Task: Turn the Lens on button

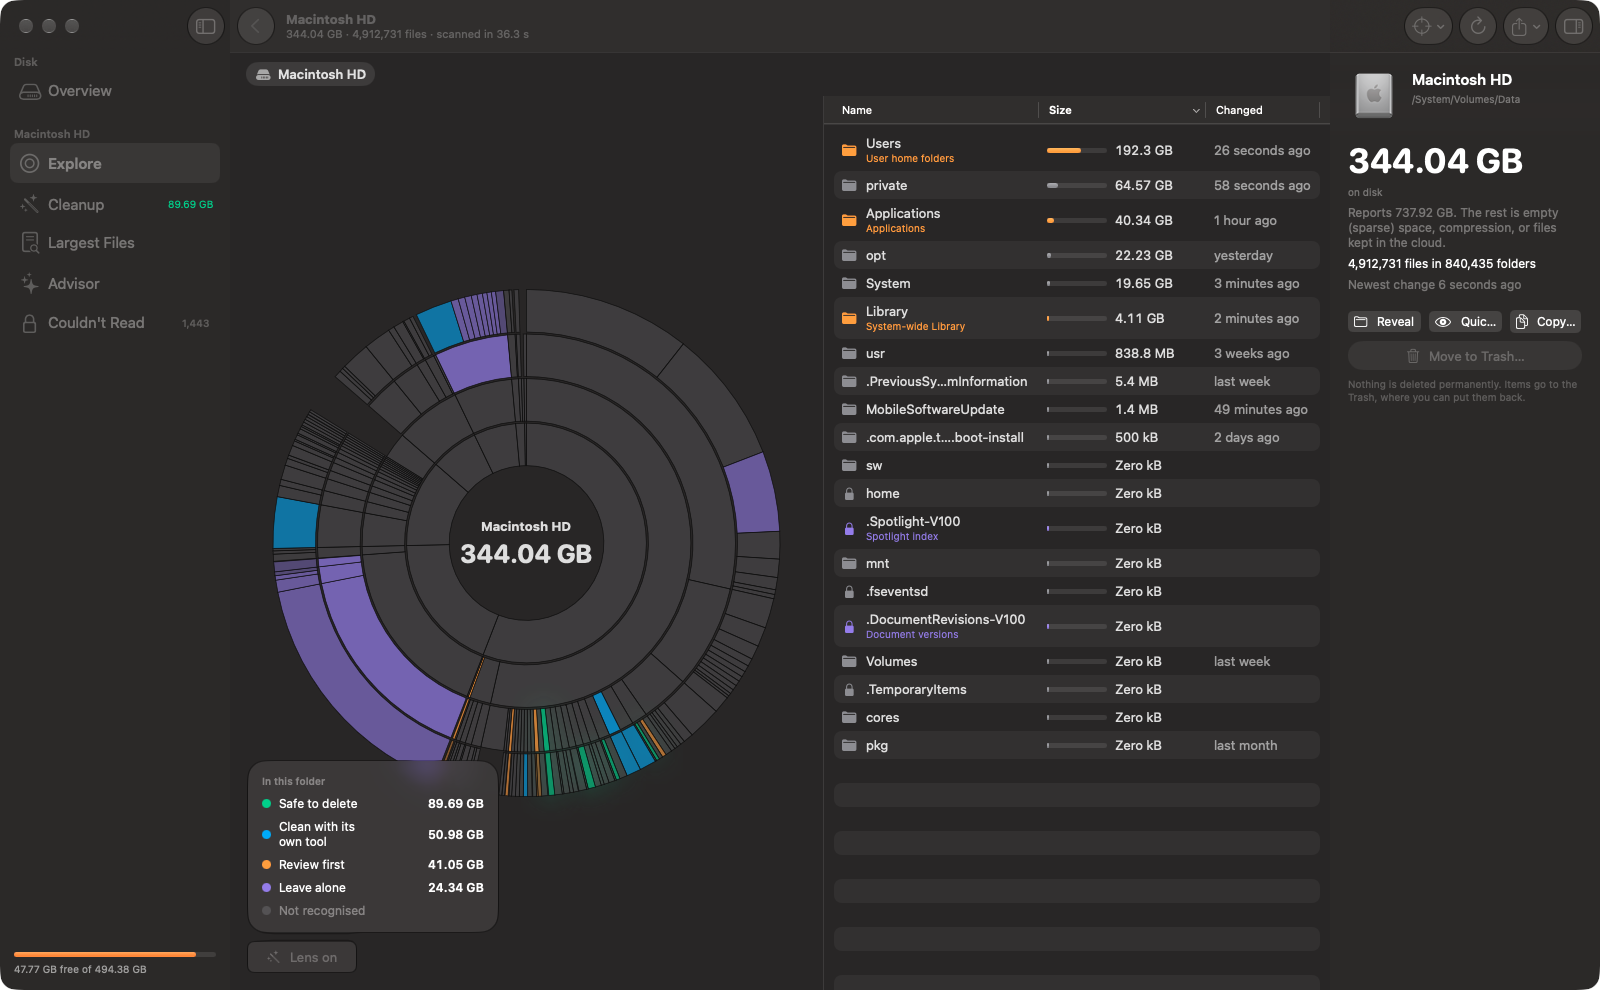Action: (302, 957)
